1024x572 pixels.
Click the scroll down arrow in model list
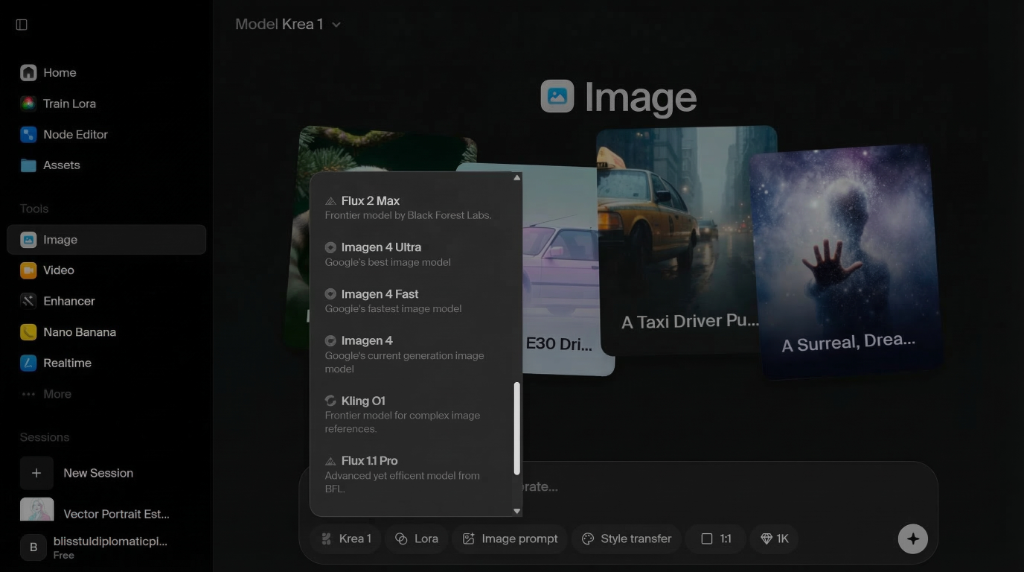point(517,511)
